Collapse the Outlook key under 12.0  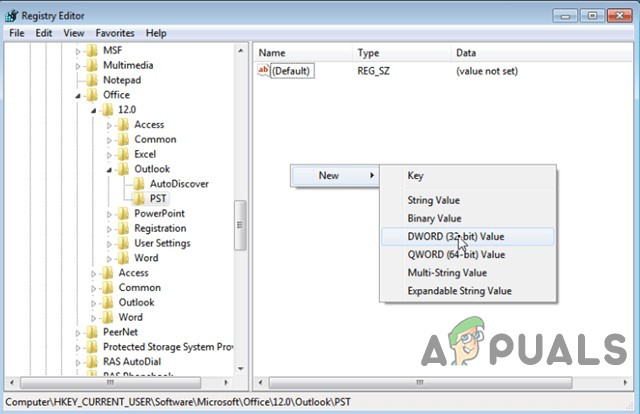click(109, 170)
